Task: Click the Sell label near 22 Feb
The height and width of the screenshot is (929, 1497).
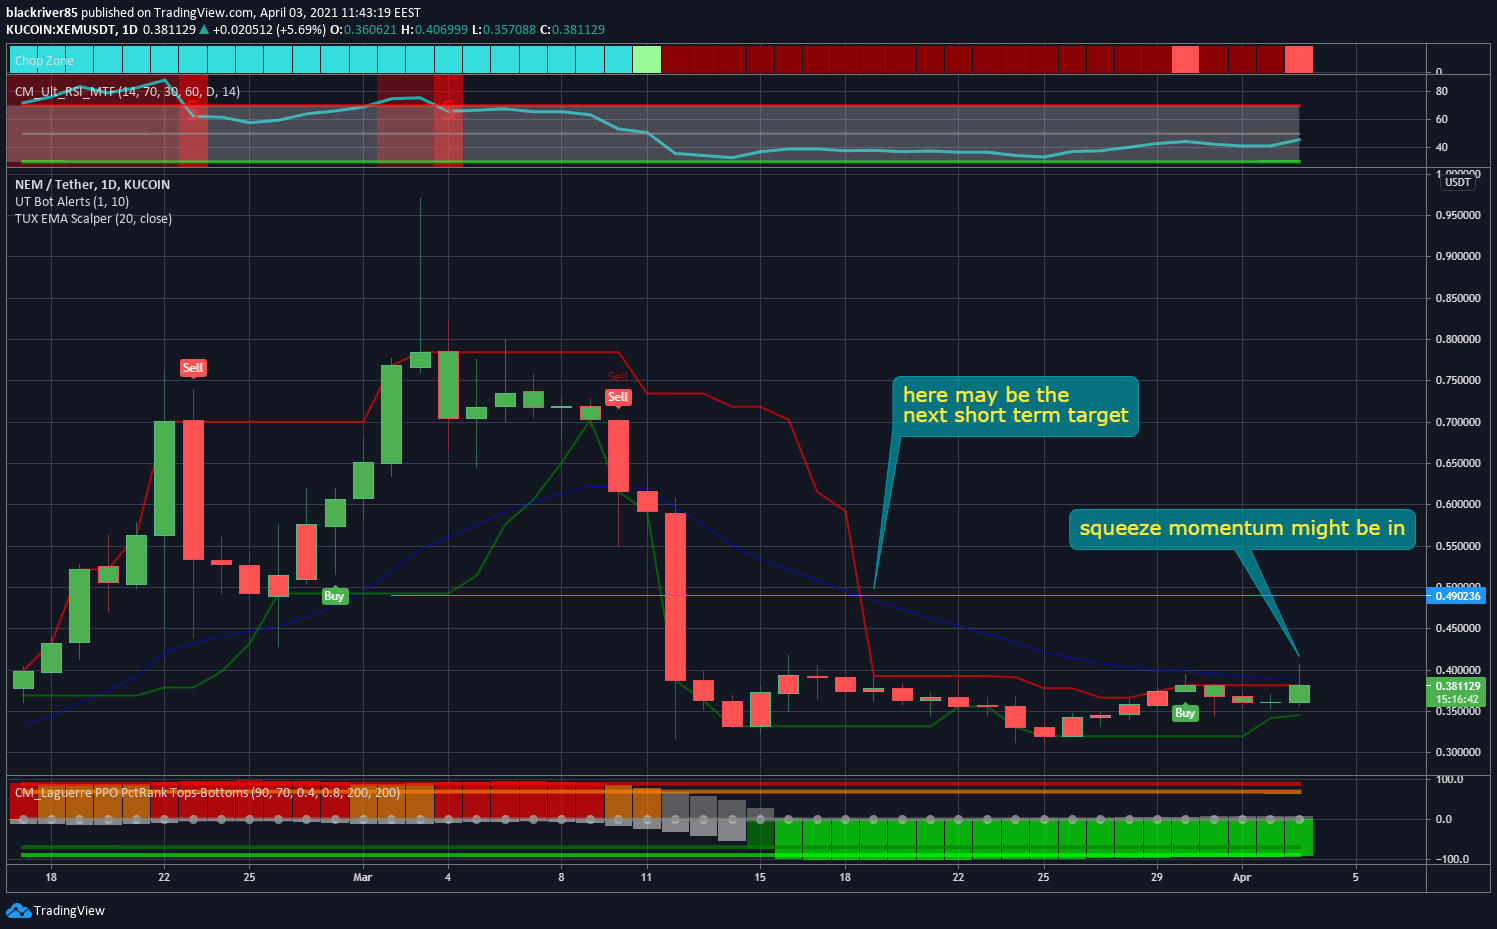Action: [193, 368]
